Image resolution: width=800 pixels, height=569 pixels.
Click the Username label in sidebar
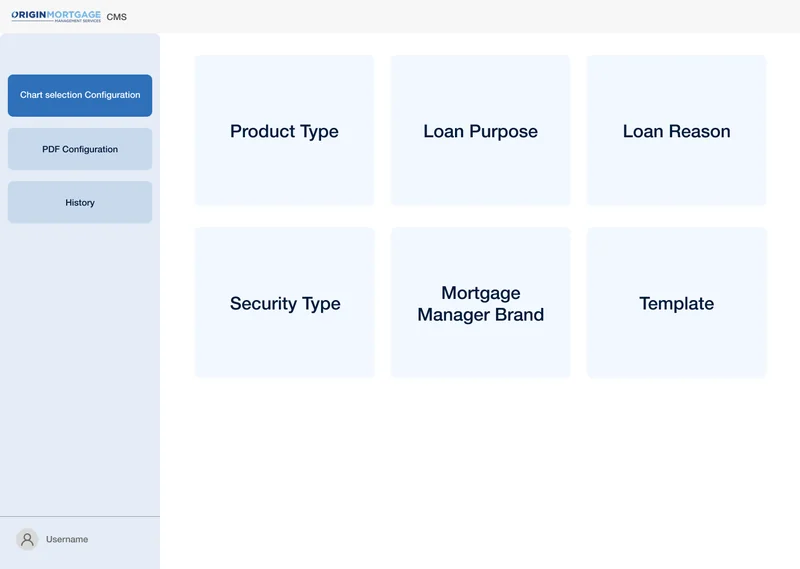point(67,539)
